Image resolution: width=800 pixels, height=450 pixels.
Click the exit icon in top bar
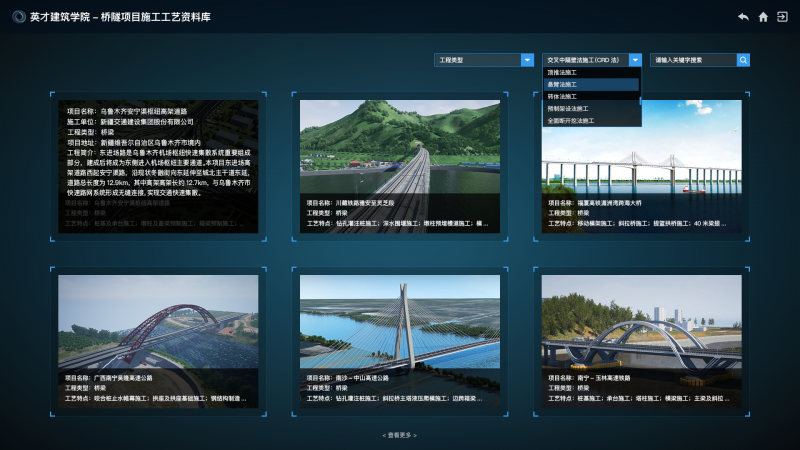782,17
